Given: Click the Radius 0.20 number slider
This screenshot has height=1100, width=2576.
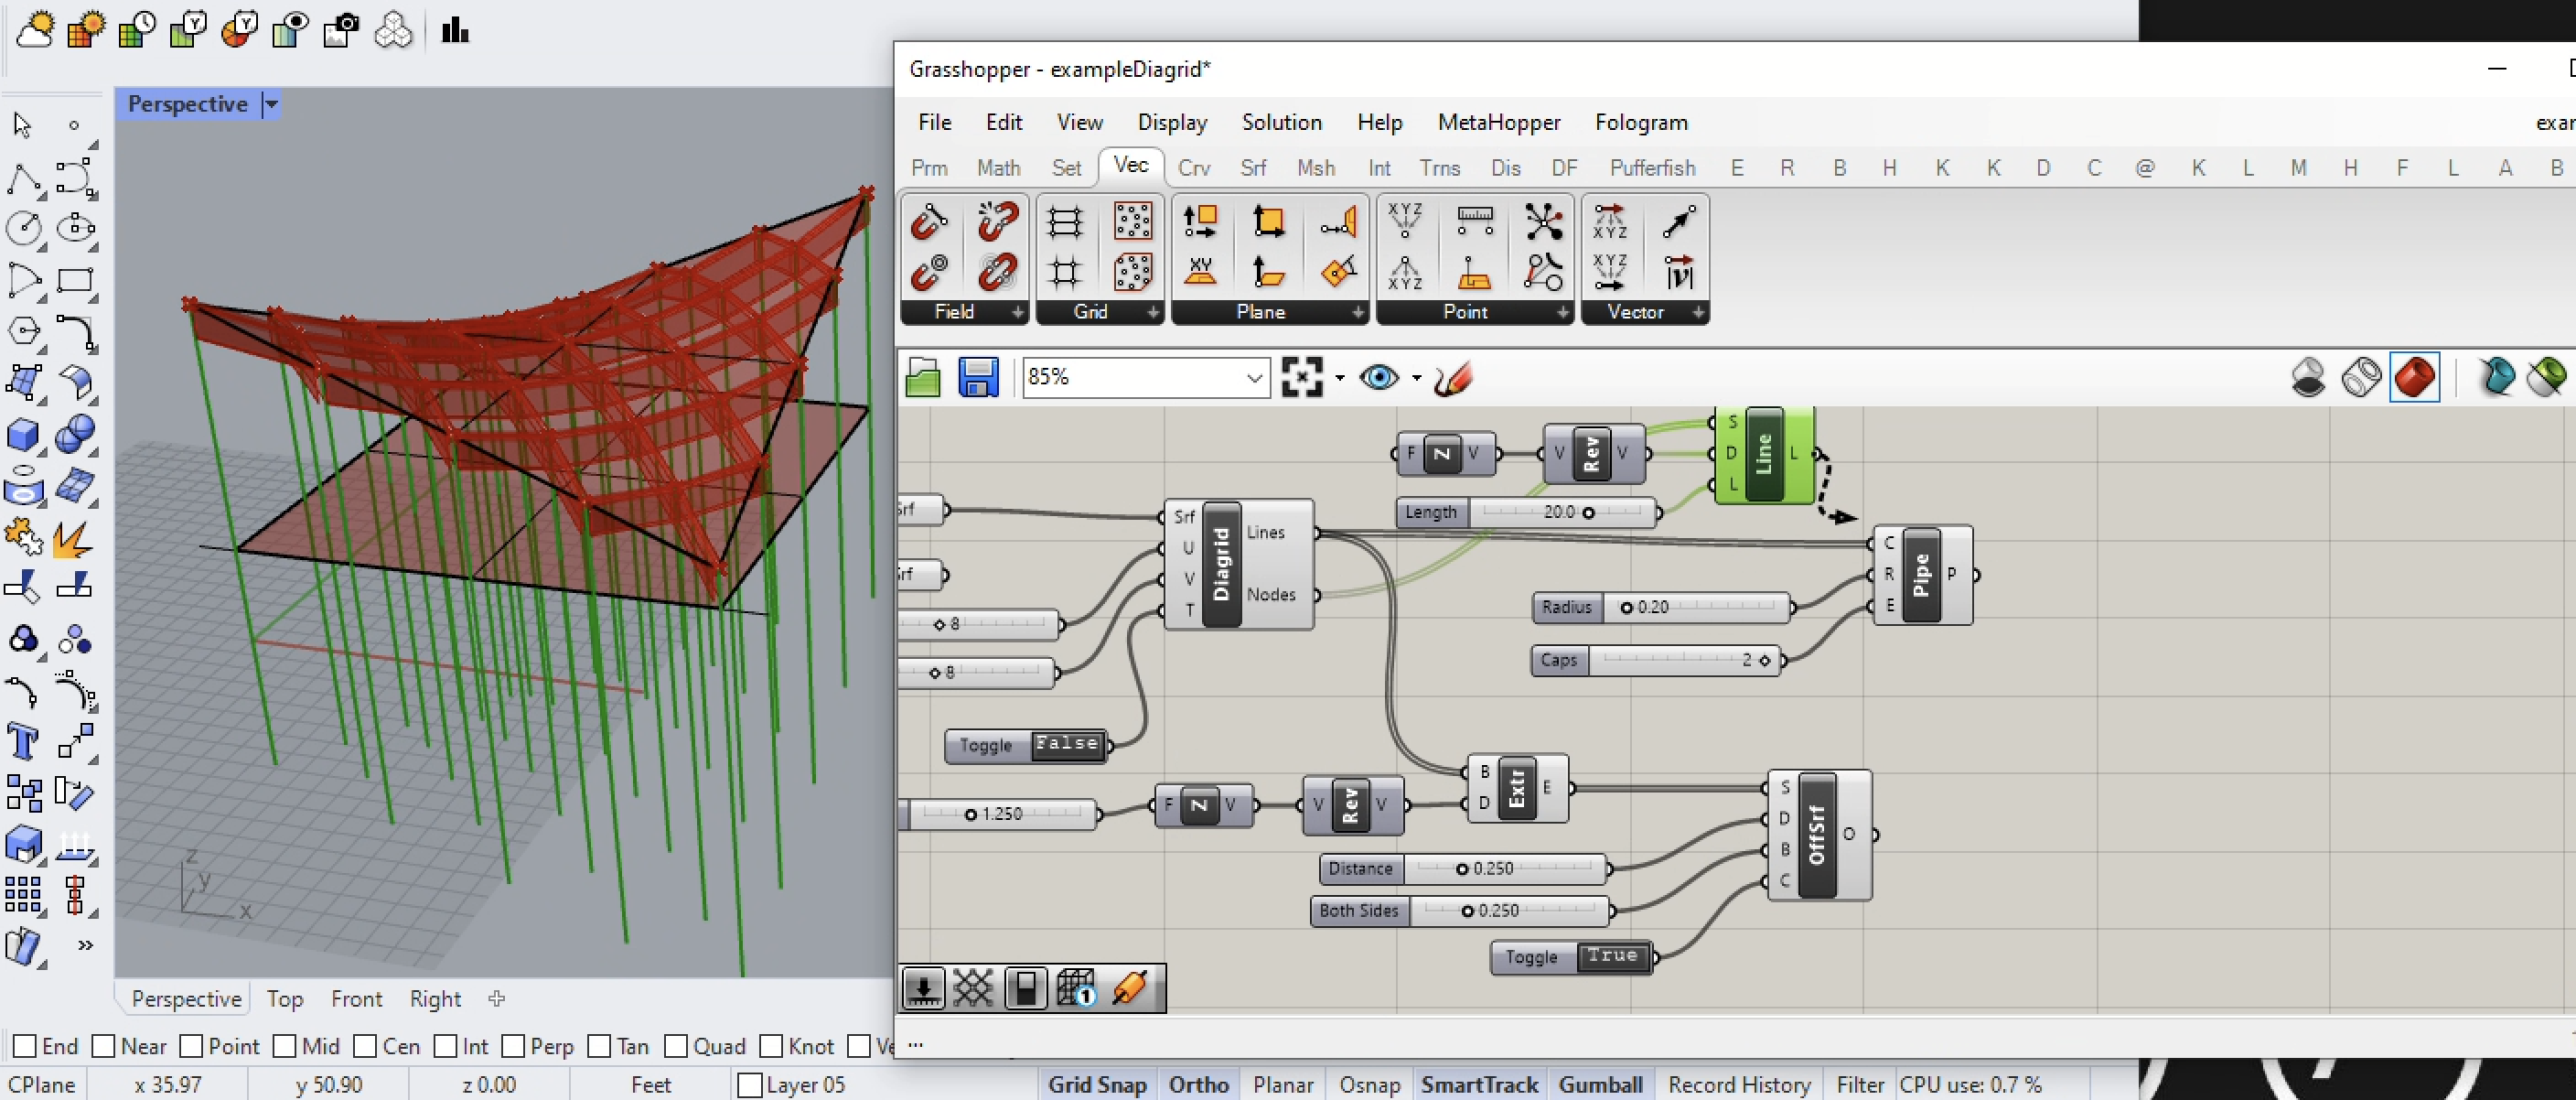Looking at the screenshot, I should [x=1663, y=607].
